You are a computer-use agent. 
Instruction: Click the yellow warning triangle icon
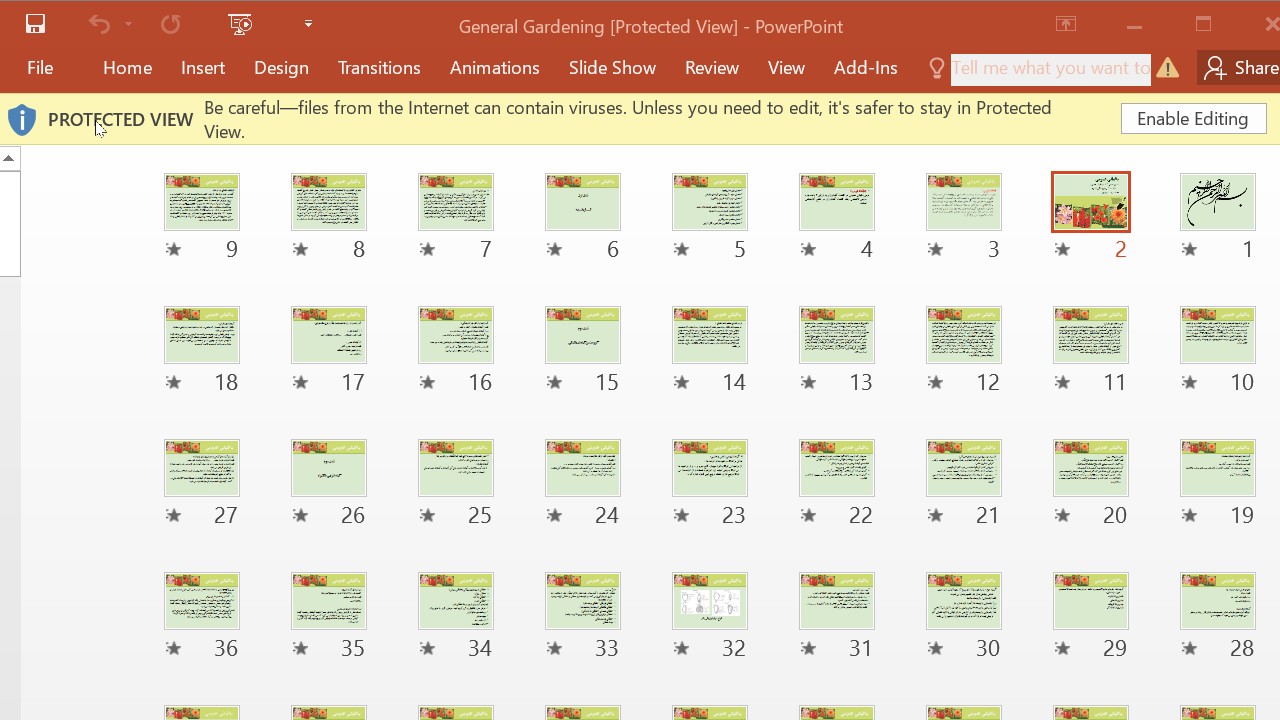(x=1168, y=68)
